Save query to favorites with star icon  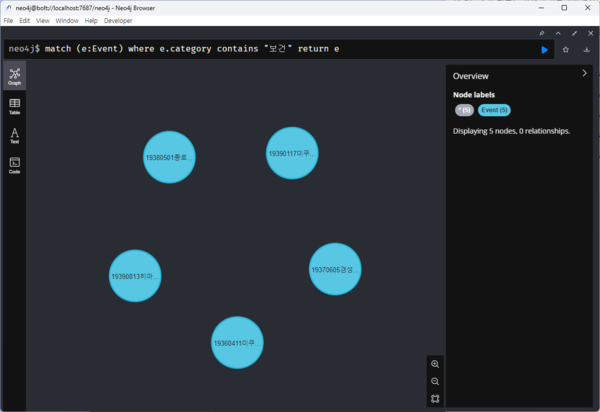pos(566,49)
